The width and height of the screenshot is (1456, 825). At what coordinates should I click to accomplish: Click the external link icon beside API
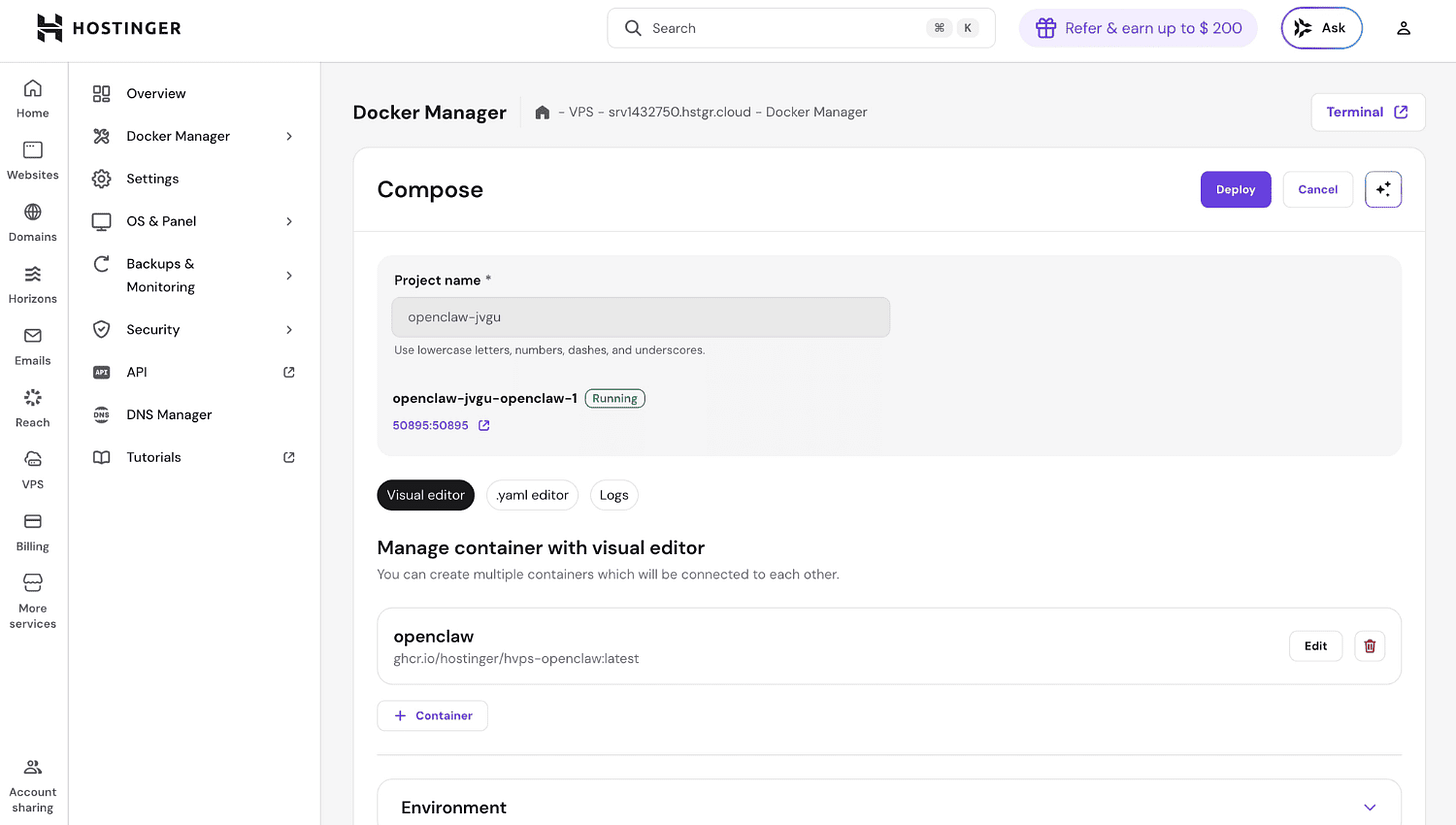pyautogui.click(x=289, y=372)
